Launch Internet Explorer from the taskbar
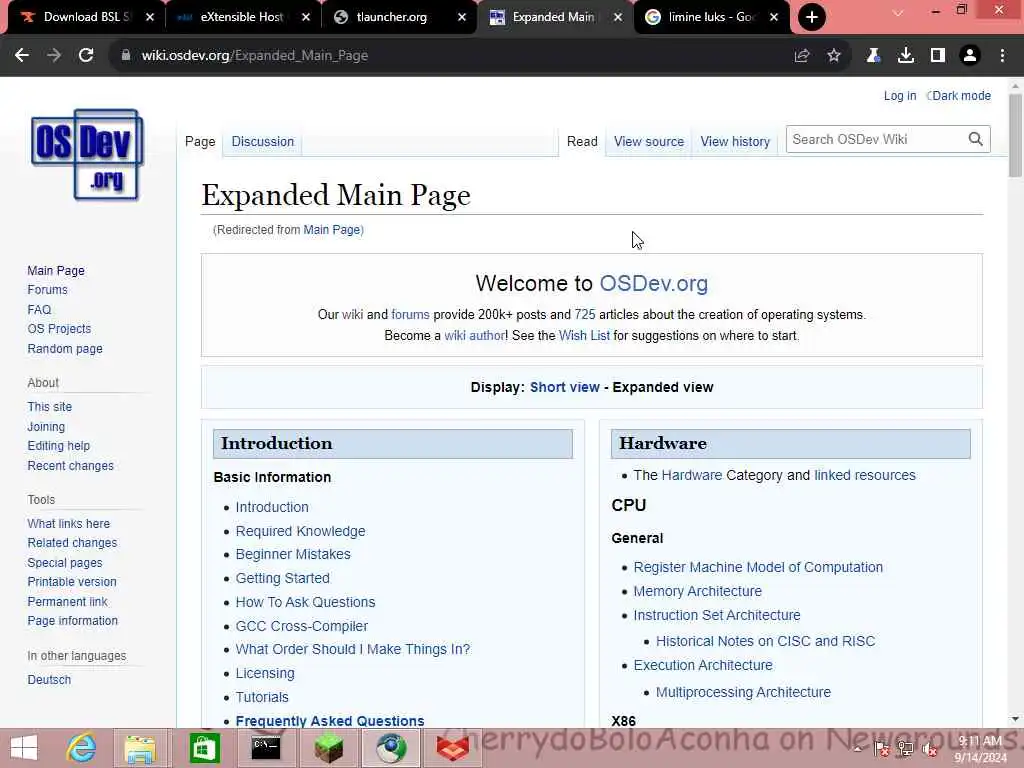 coord(81,748)
